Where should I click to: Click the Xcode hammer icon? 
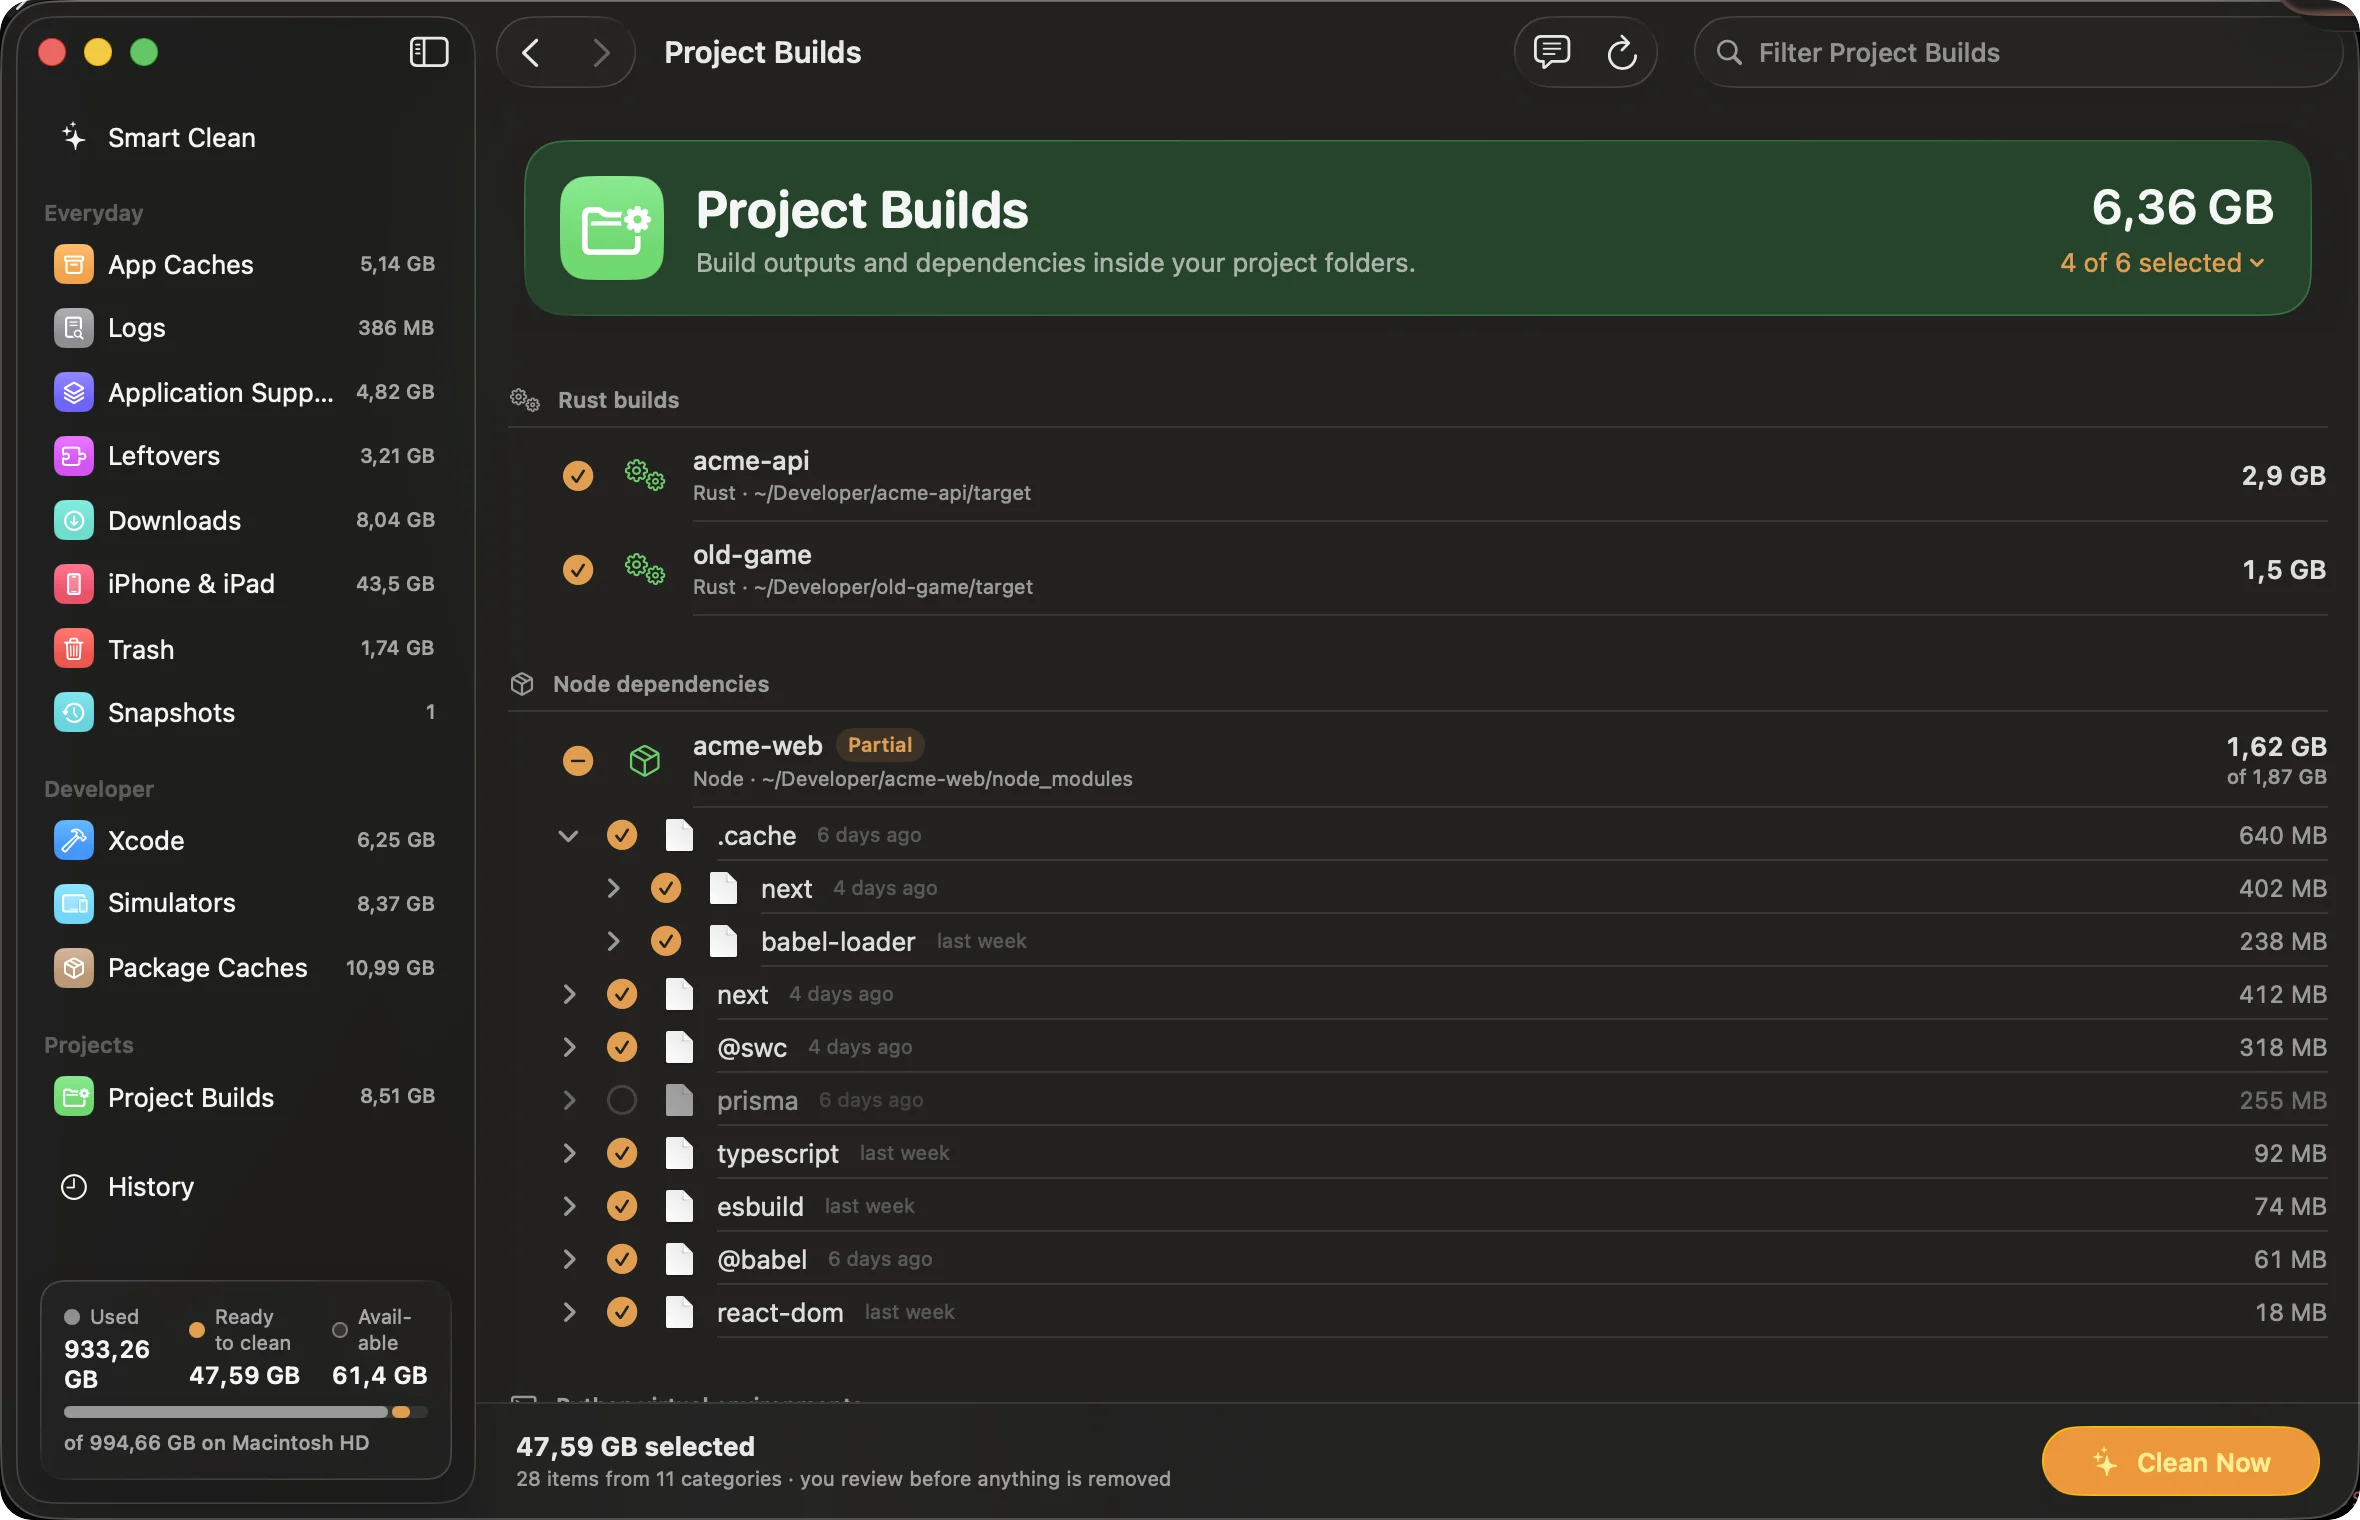[74, 840]
